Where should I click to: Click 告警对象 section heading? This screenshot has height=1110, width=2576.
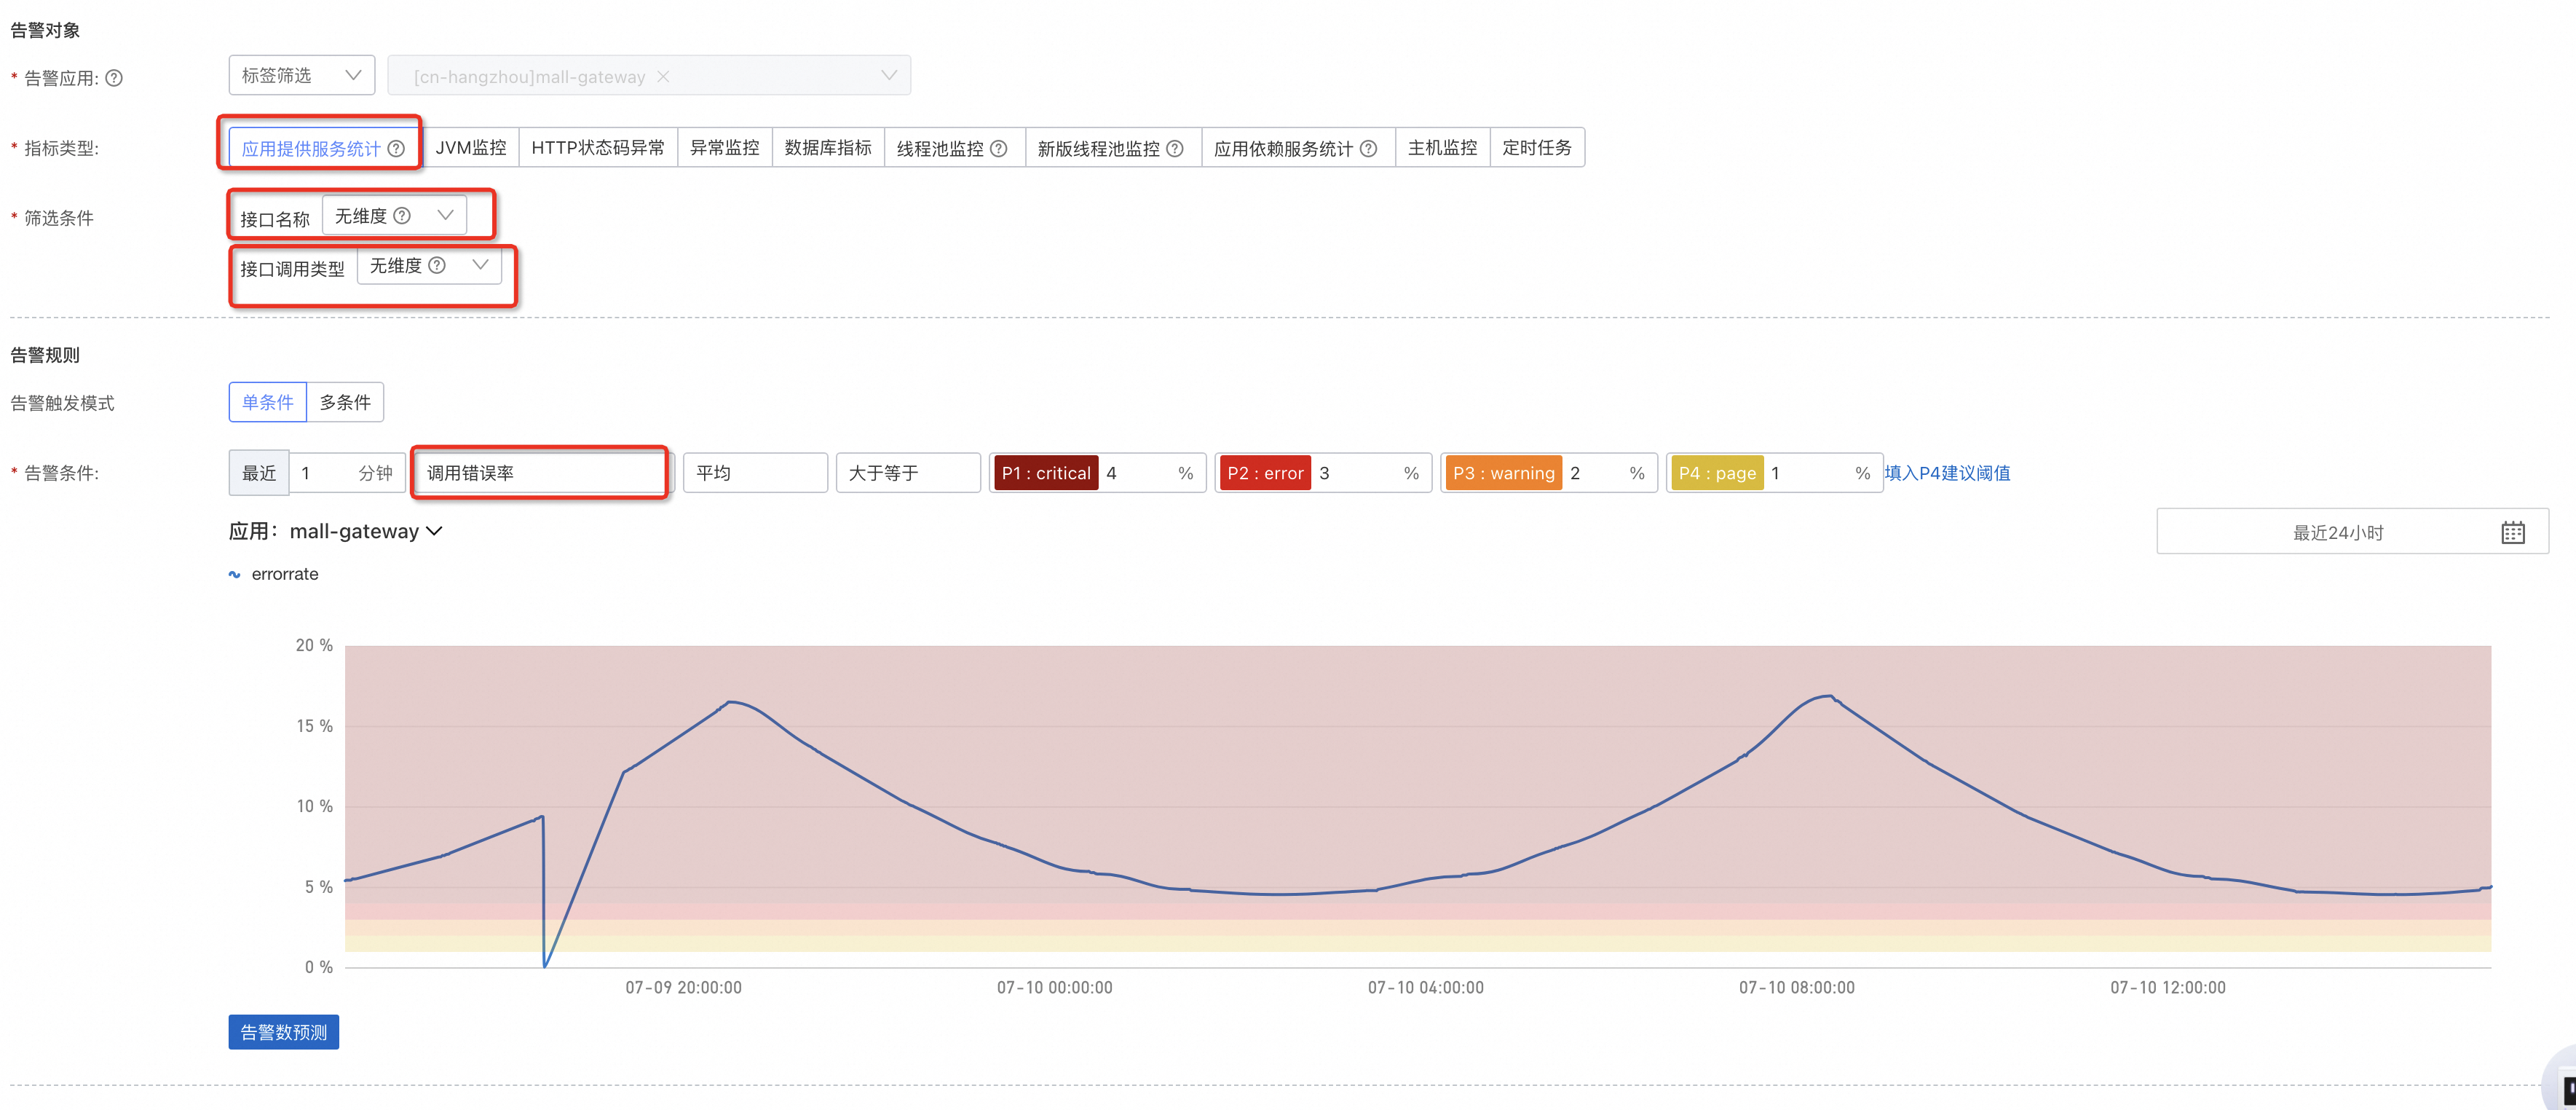click(45, 30)
